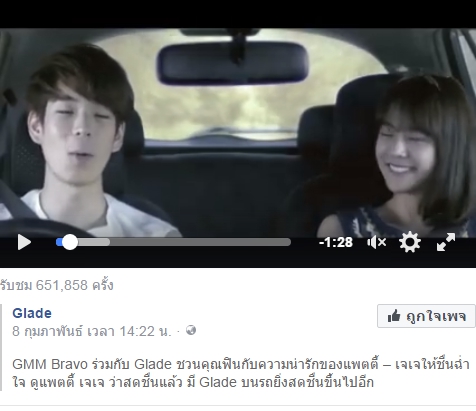Expand the video to fullscreen
Viewport: 476px width, 411px height.
click(x=446, y=242)
